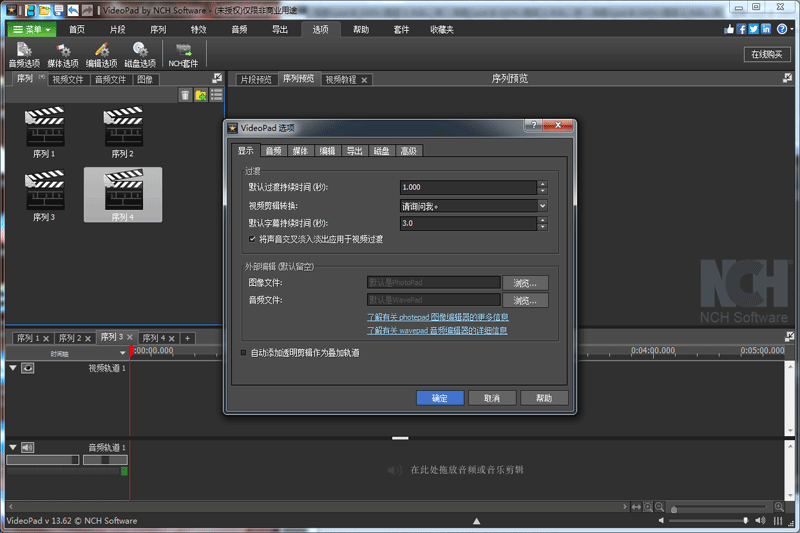Click 浏览 button for 图像文件
800x533 pixels.
[525, 283]
